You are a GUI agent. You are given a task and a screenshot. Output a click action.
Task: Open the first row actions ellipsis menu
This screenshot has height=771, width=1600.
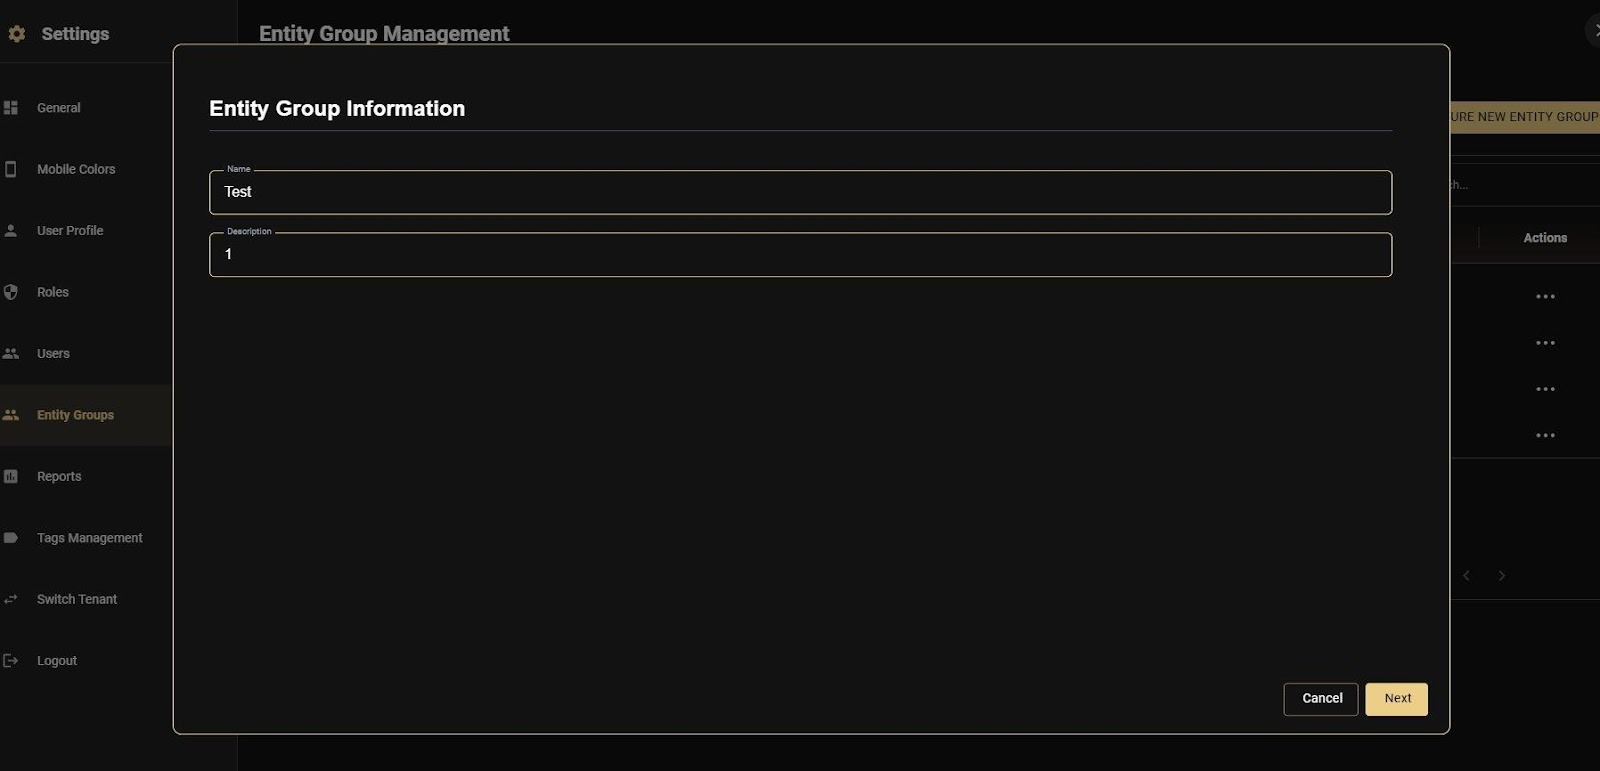1545,297
